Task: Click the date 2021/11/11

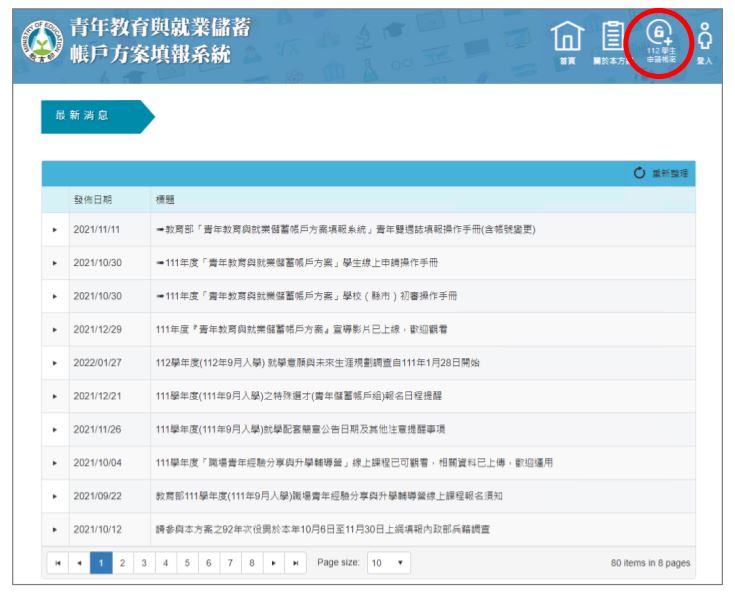Action: pos(97,230)
